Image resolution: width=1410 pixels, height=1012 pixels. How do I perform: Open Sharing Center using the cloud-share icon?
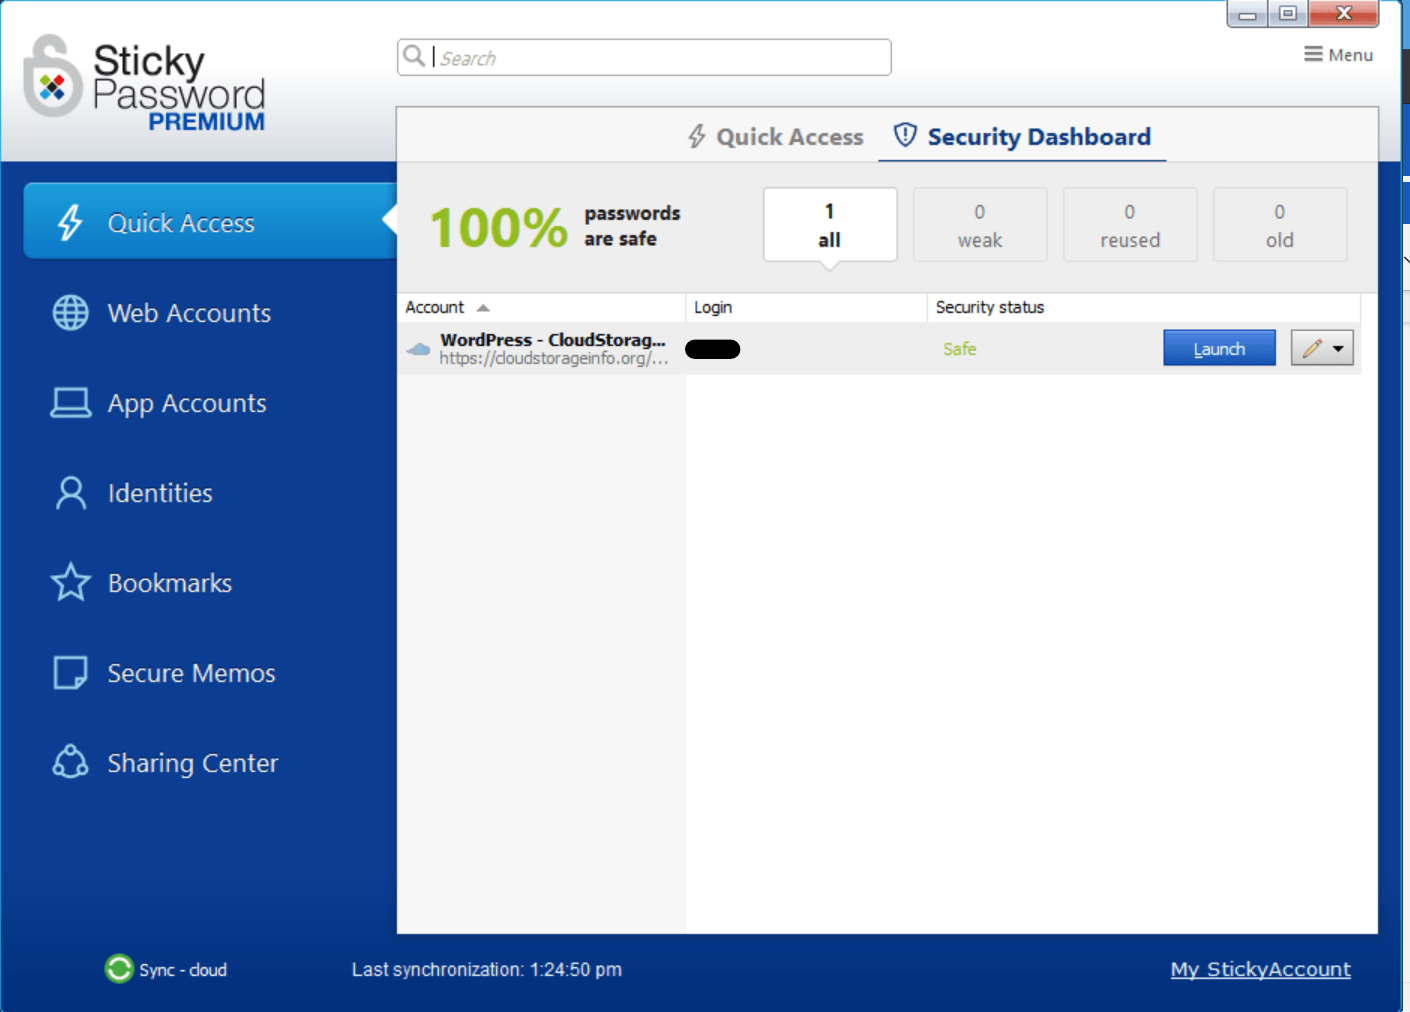click(69, 762)
